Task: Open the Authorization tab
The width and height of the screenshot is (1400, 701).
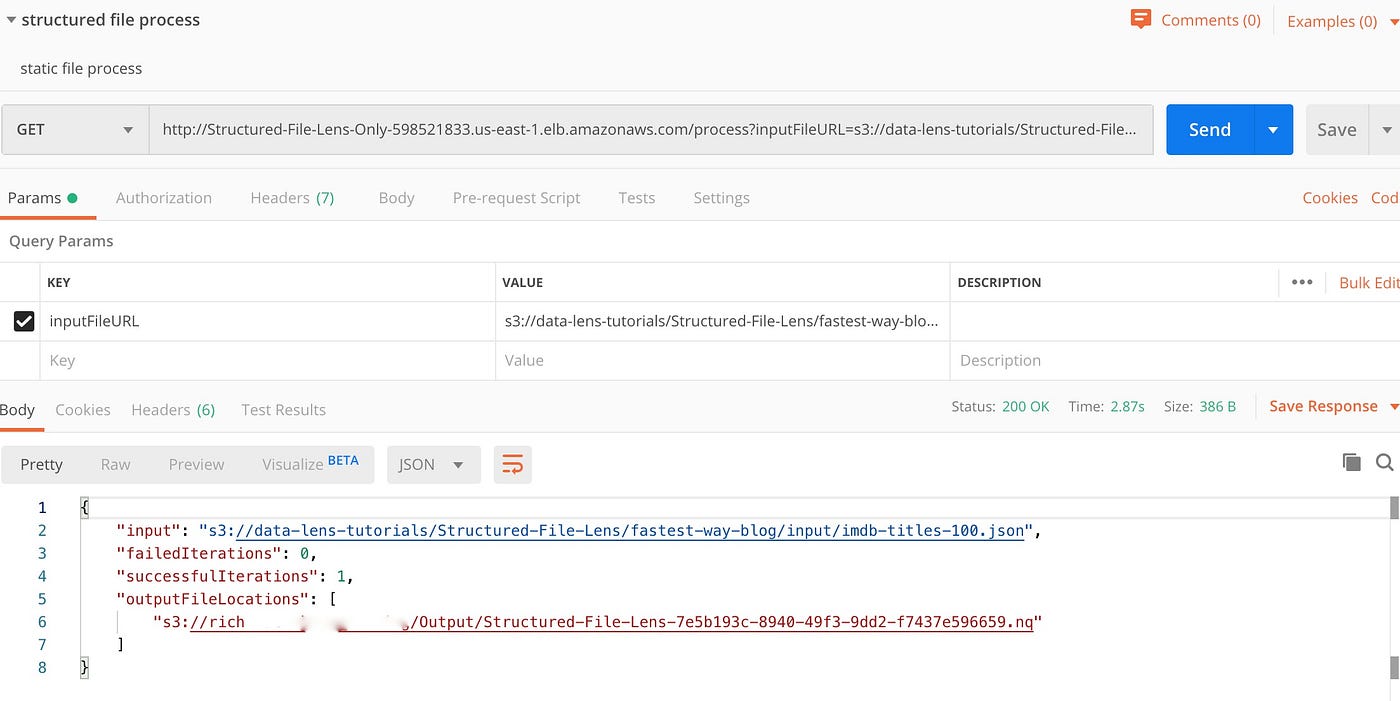Action: (164, 198)
